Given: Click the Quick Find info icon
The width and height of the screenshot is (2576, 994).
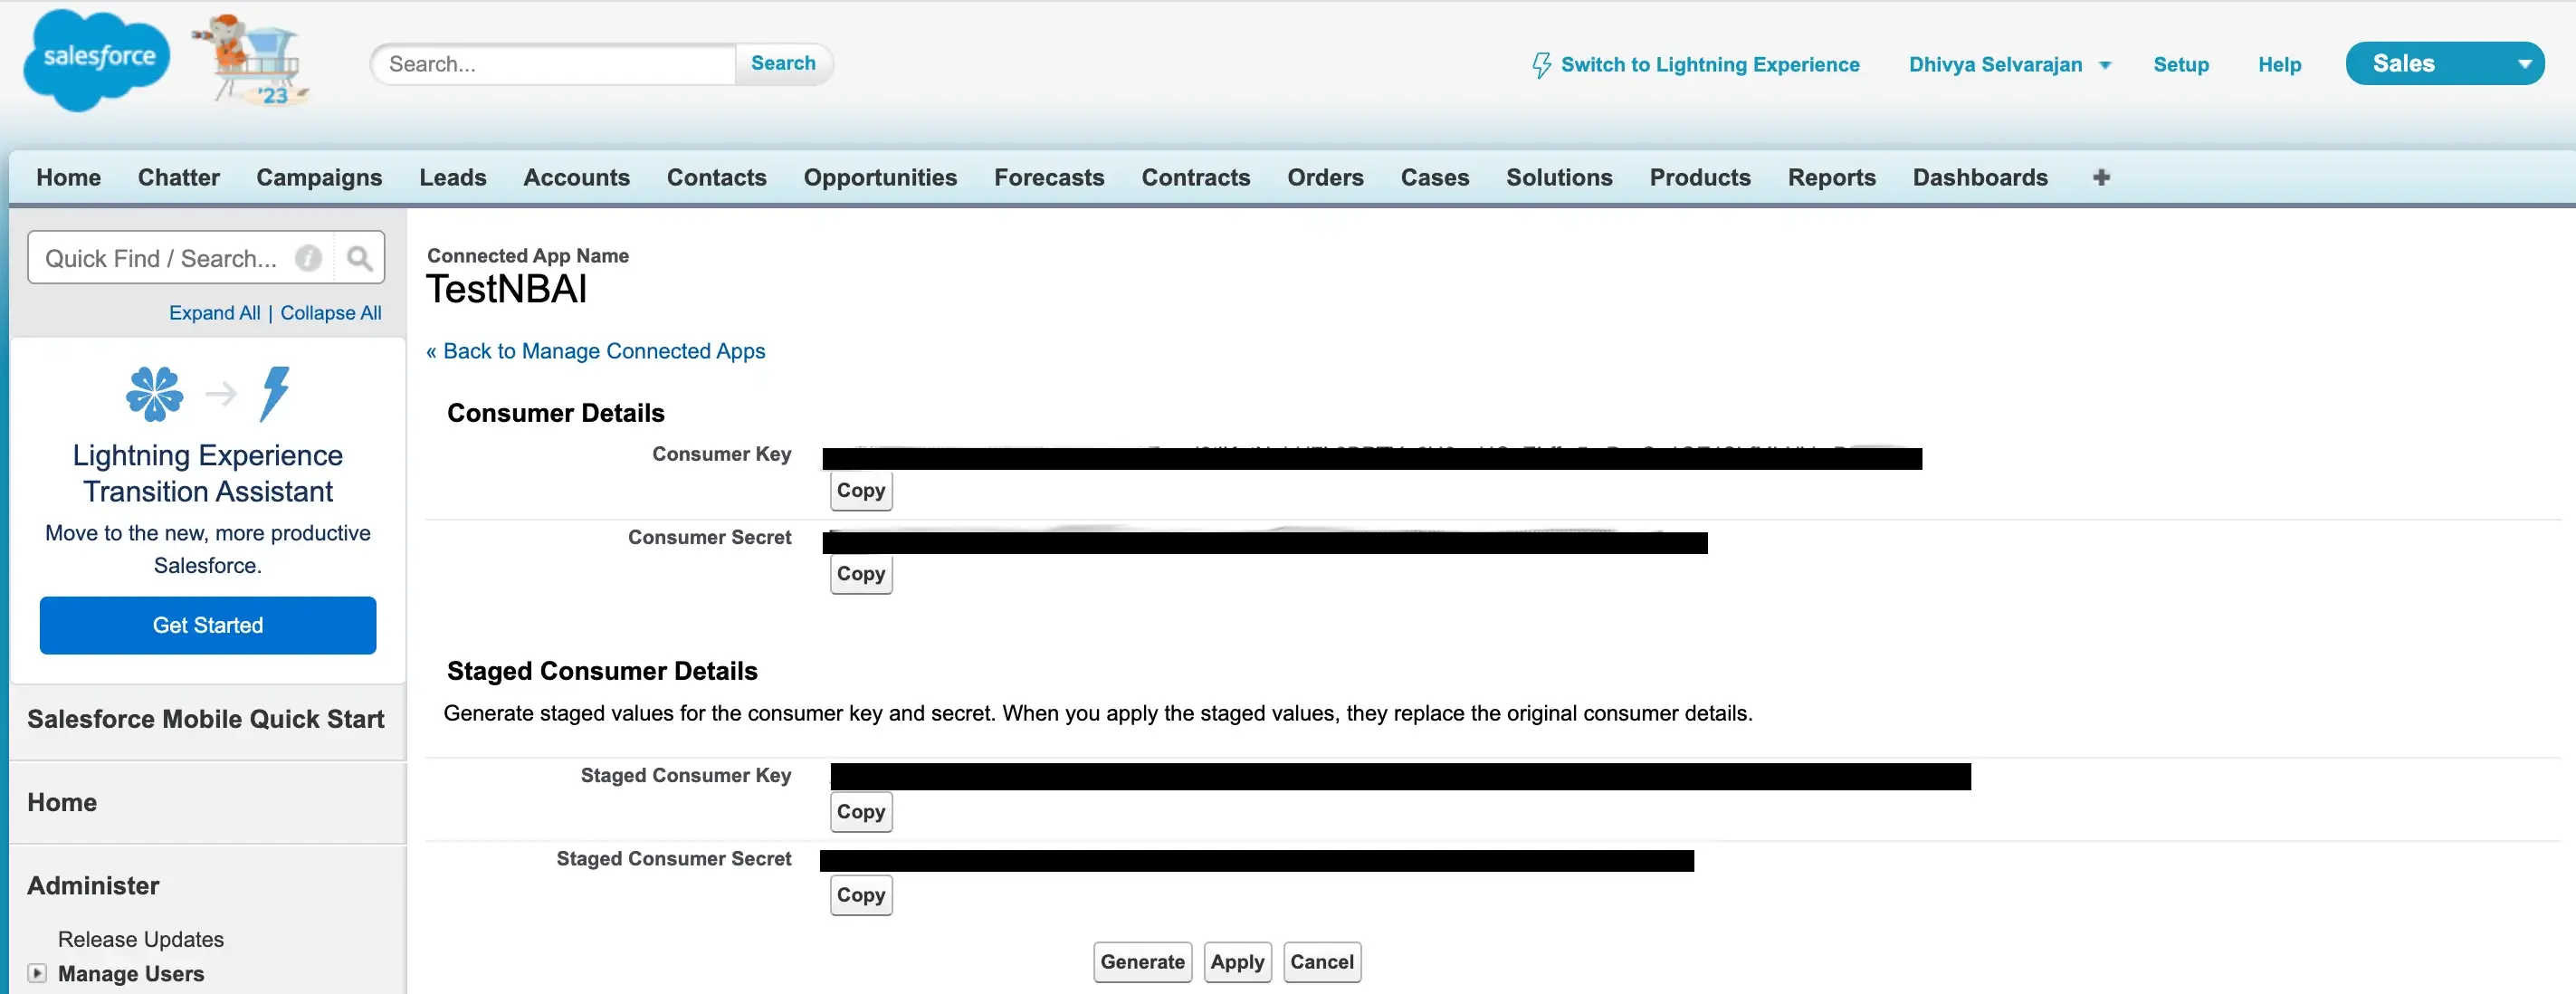Looking at the screenshot, I should pyautogui.click(x=308, y=258).
